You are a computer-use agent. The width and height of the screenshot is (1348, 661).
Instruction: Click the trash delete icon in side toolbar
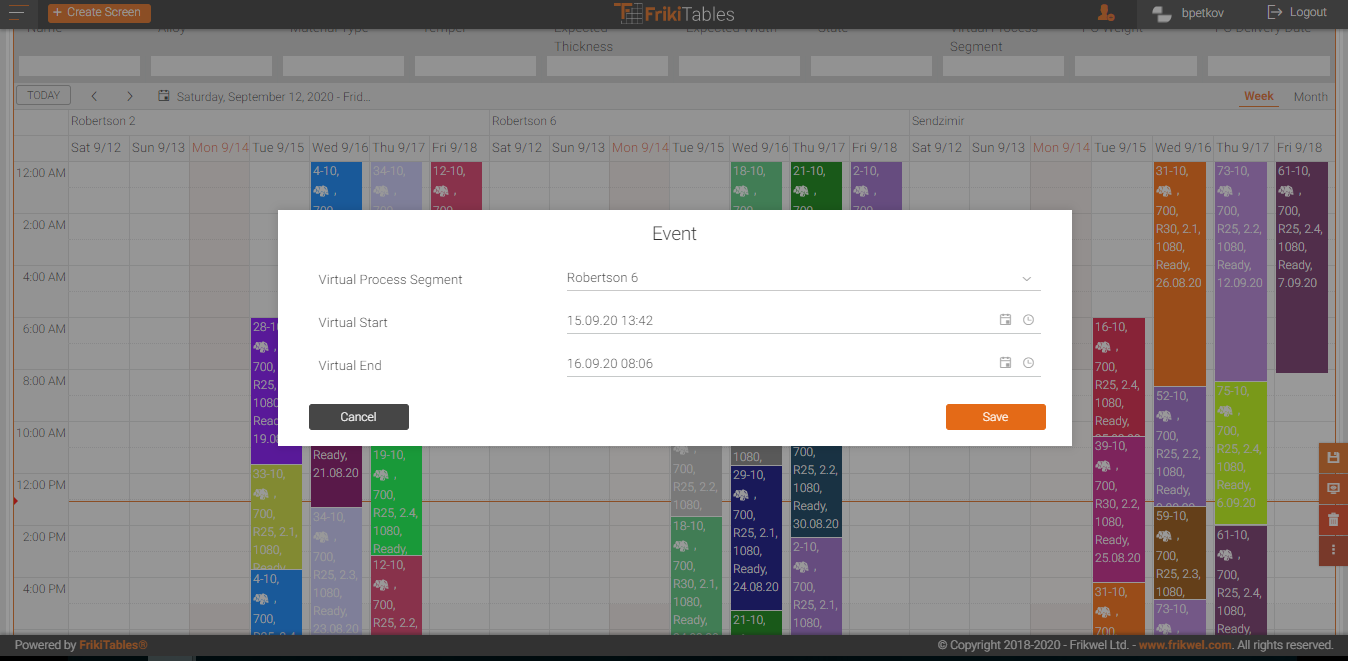click(1332, 520)
